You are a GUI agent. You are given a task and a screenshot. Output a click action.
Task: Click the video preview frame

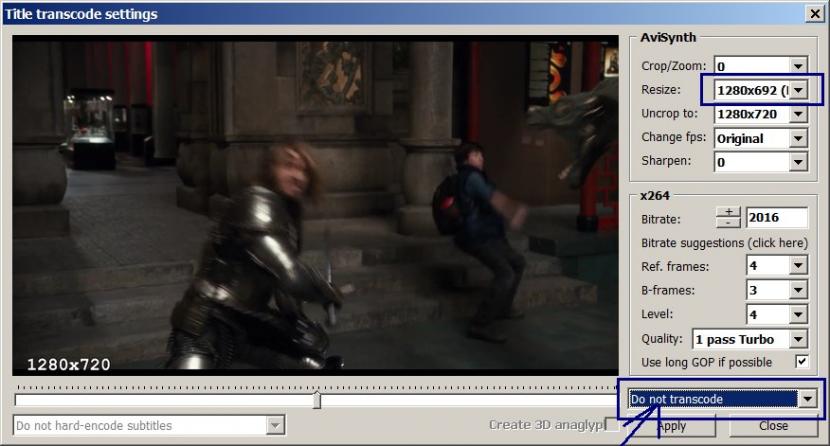(315, 205)
